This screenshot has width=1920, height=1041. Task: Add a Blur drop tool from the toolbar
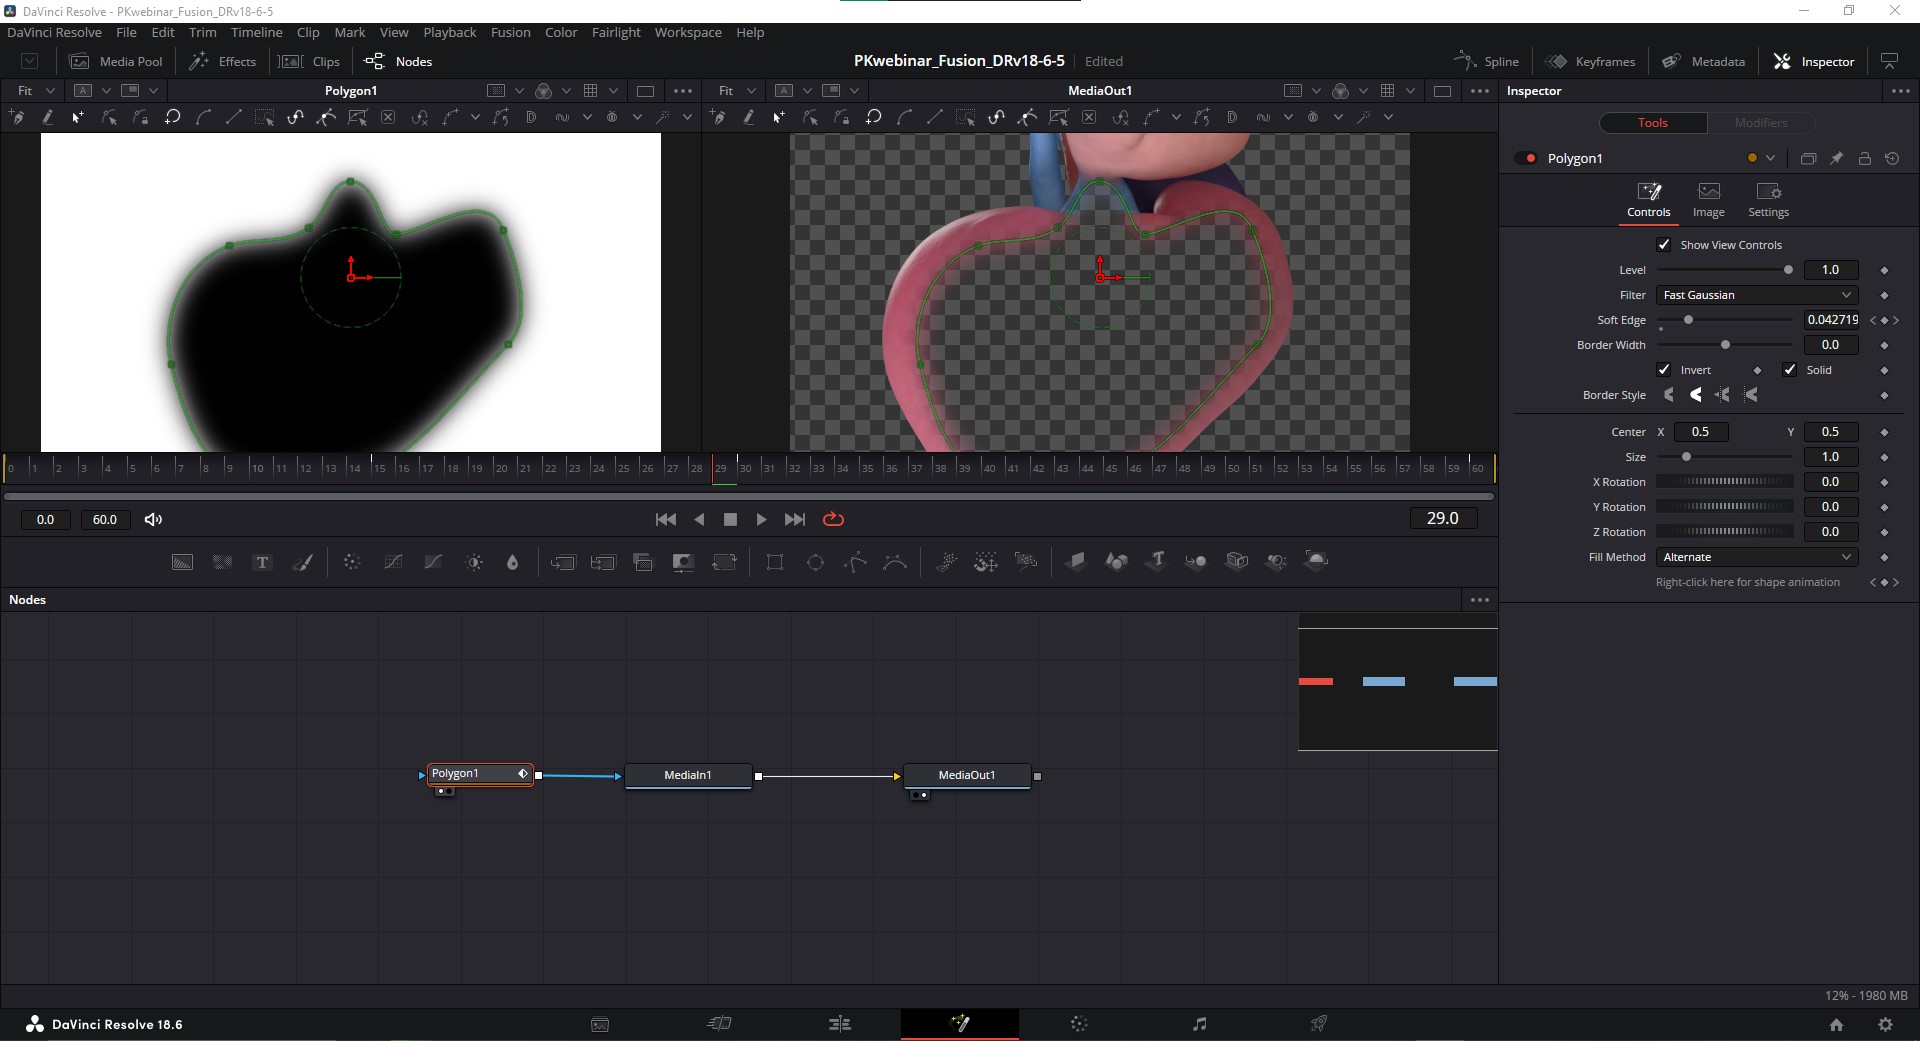[513, 562]
